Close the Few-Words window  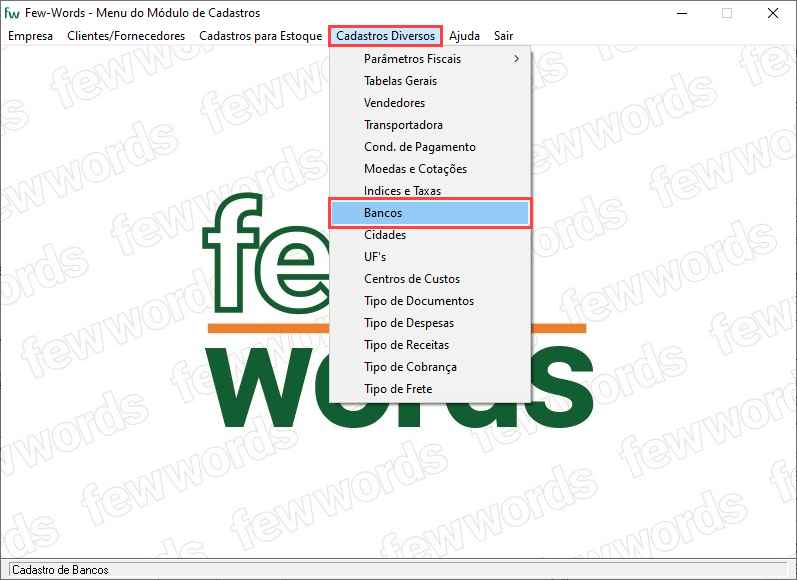pyautogui.click(x=773, y=13)
